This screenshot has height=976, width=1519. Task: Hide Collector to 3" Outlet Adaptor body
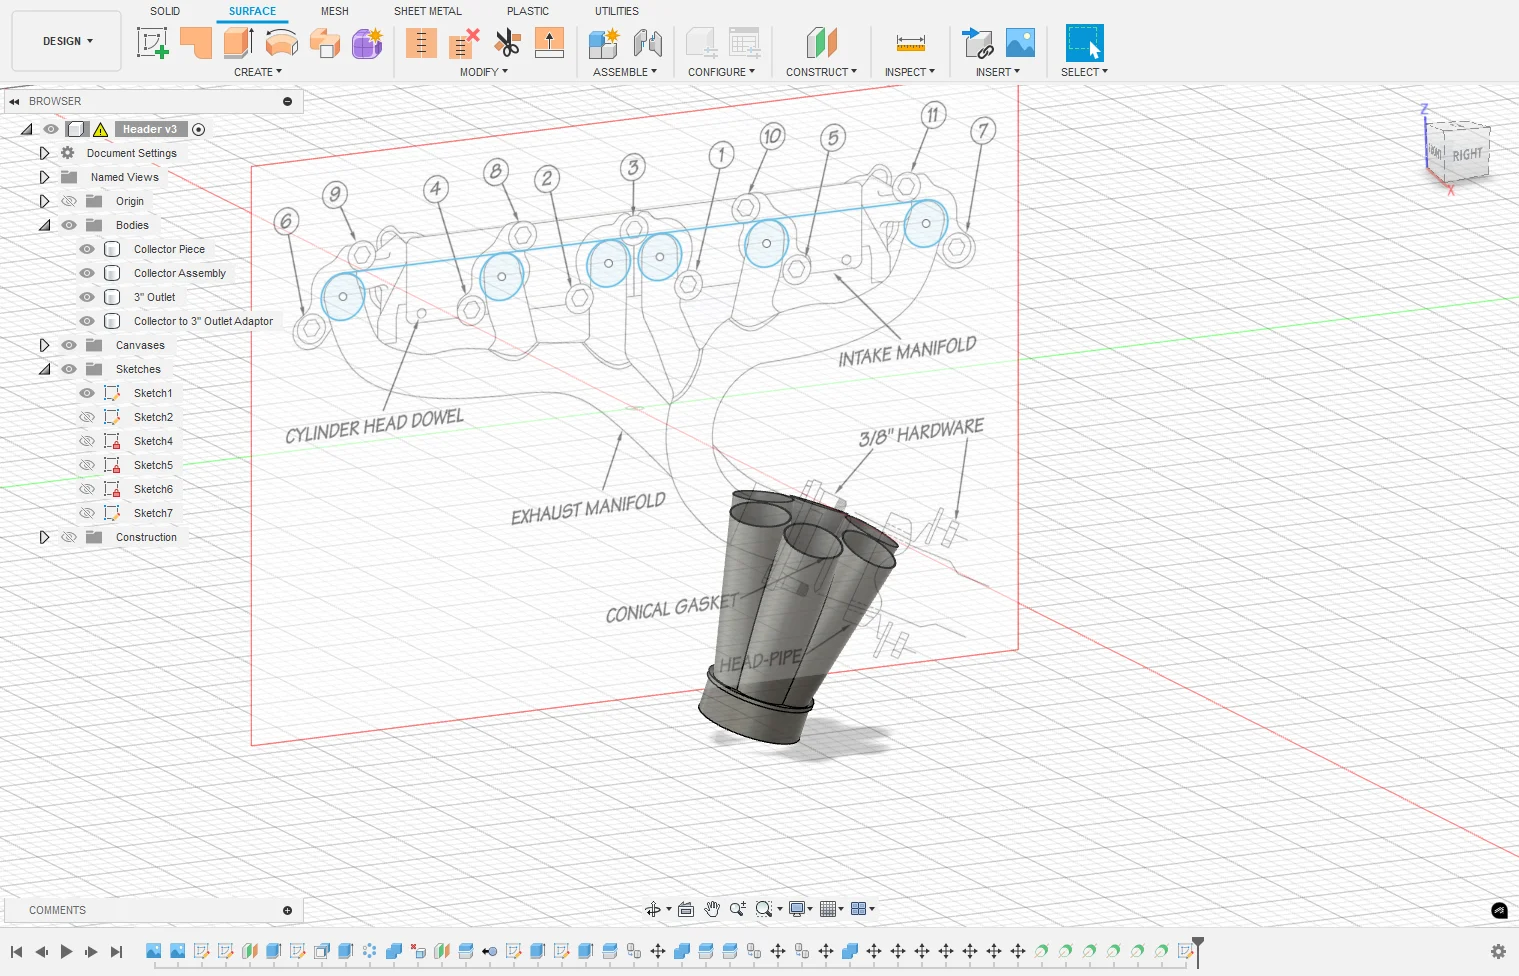coord(87,321)
